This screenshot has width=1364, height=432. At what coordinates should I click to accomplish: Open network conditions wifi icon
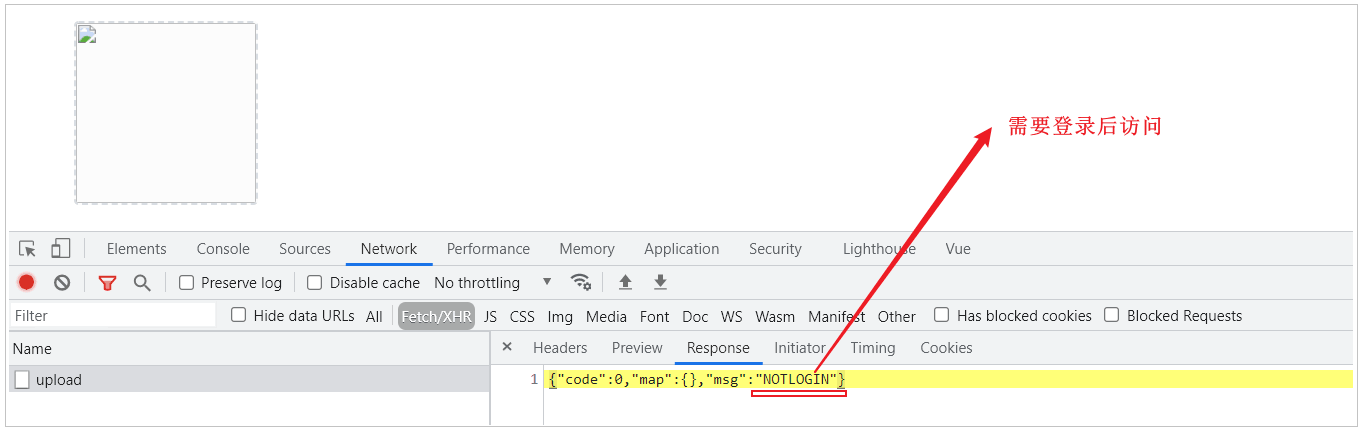coord(580,282)
